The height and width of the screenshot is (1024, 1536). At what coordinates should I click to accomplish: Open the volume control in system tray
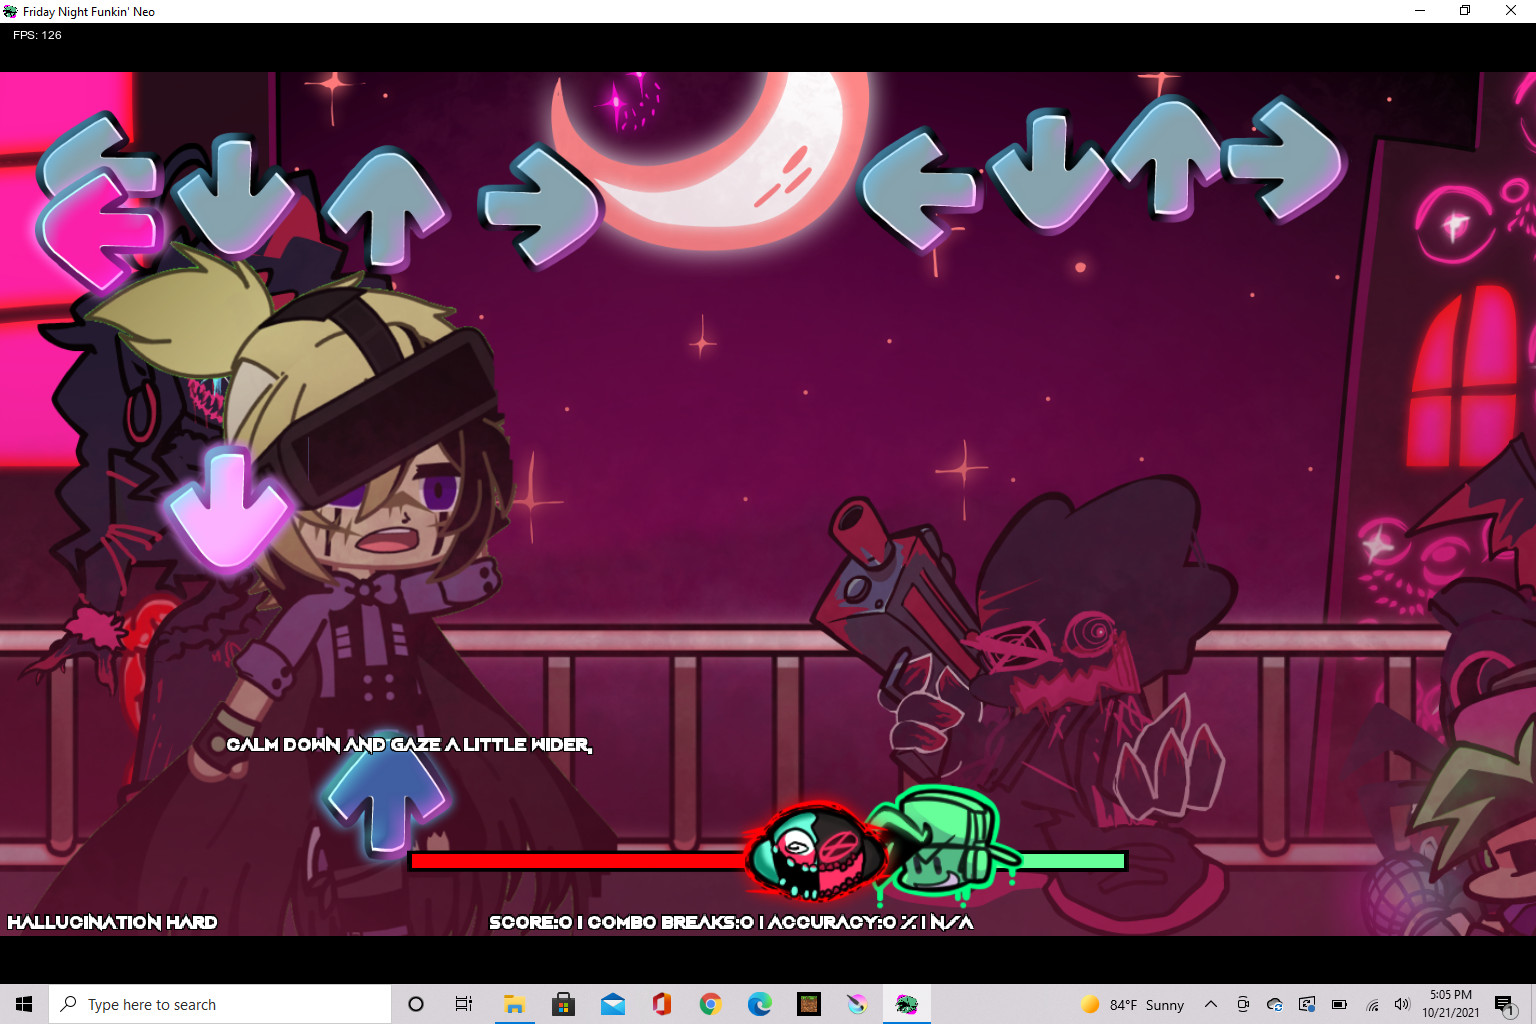[1402, 1004]
